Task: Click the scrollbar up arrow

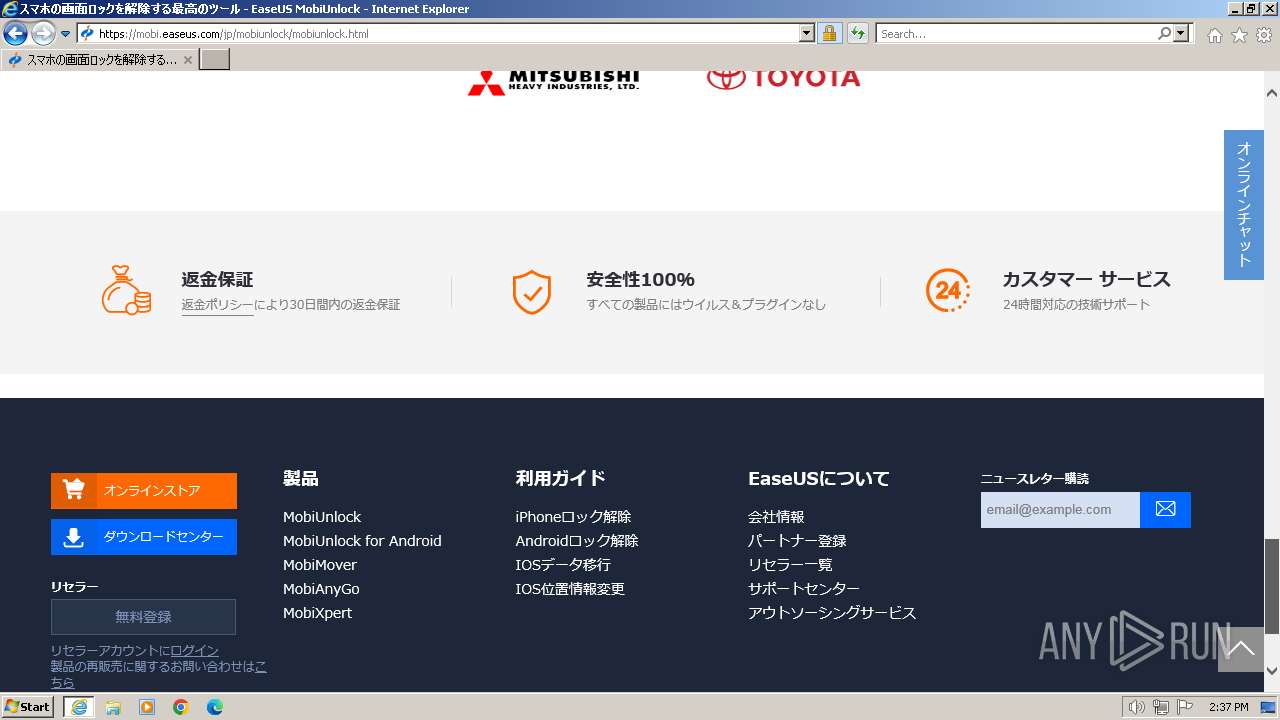Action: [x=1272, y=93]
